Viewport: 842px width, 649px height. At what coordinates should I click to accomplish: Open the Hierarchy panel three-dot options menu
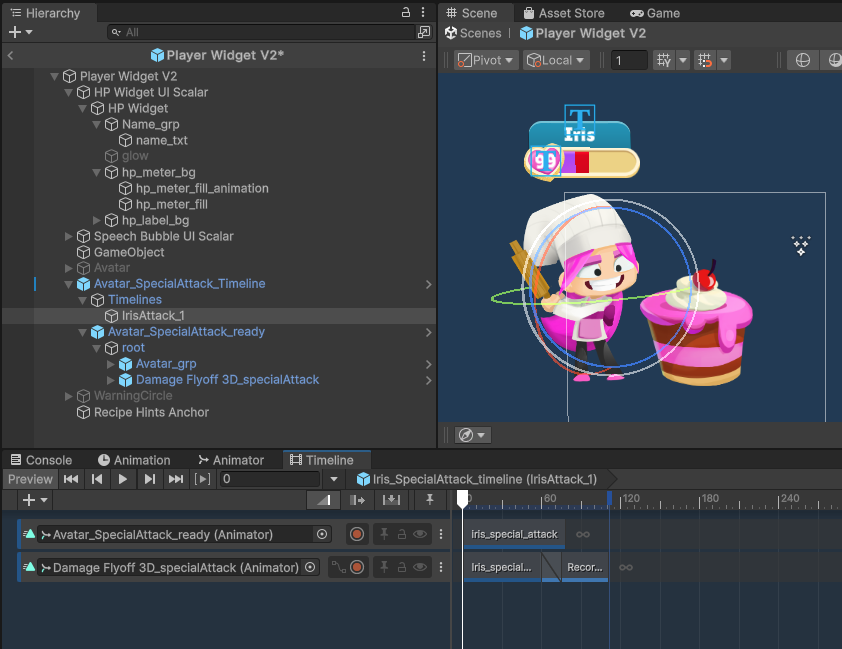[x=423, y=12]
